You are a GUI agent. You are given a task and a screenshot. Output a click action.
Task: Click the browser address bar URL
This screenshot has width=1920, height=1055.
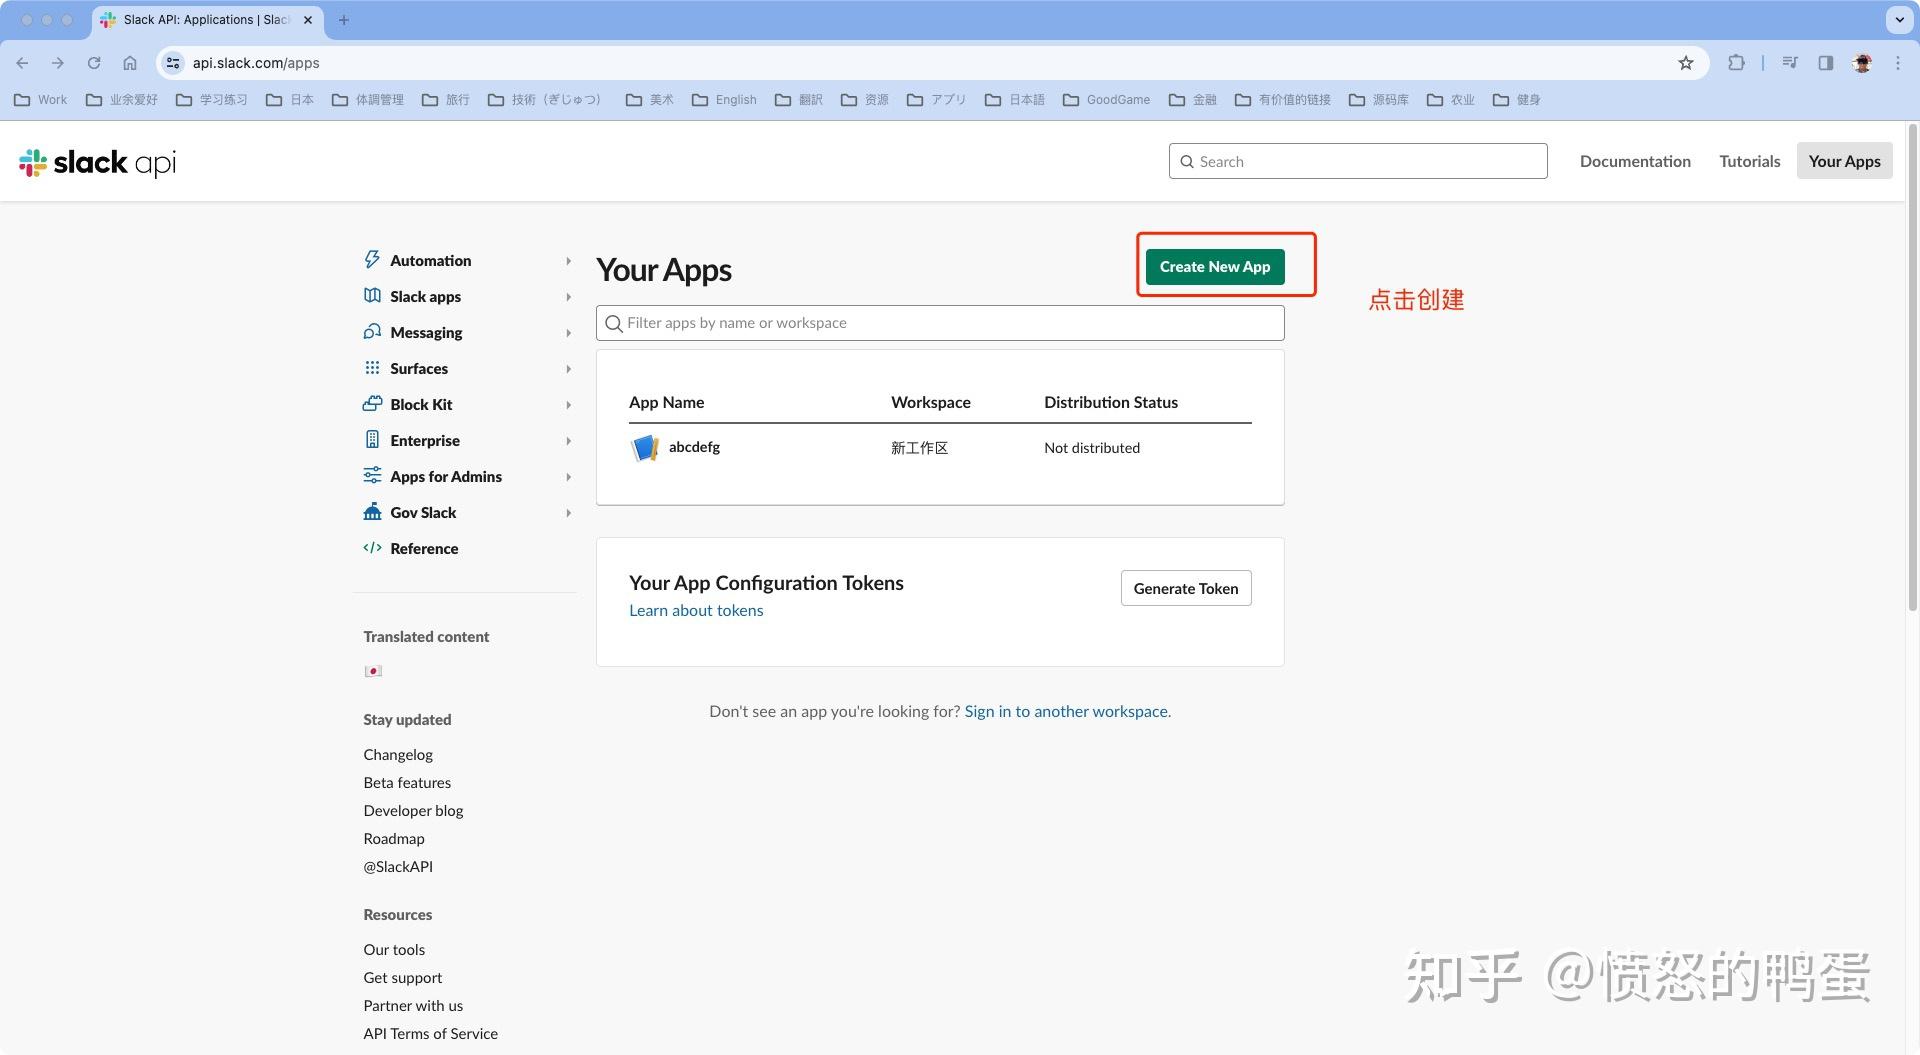(256, 63)
